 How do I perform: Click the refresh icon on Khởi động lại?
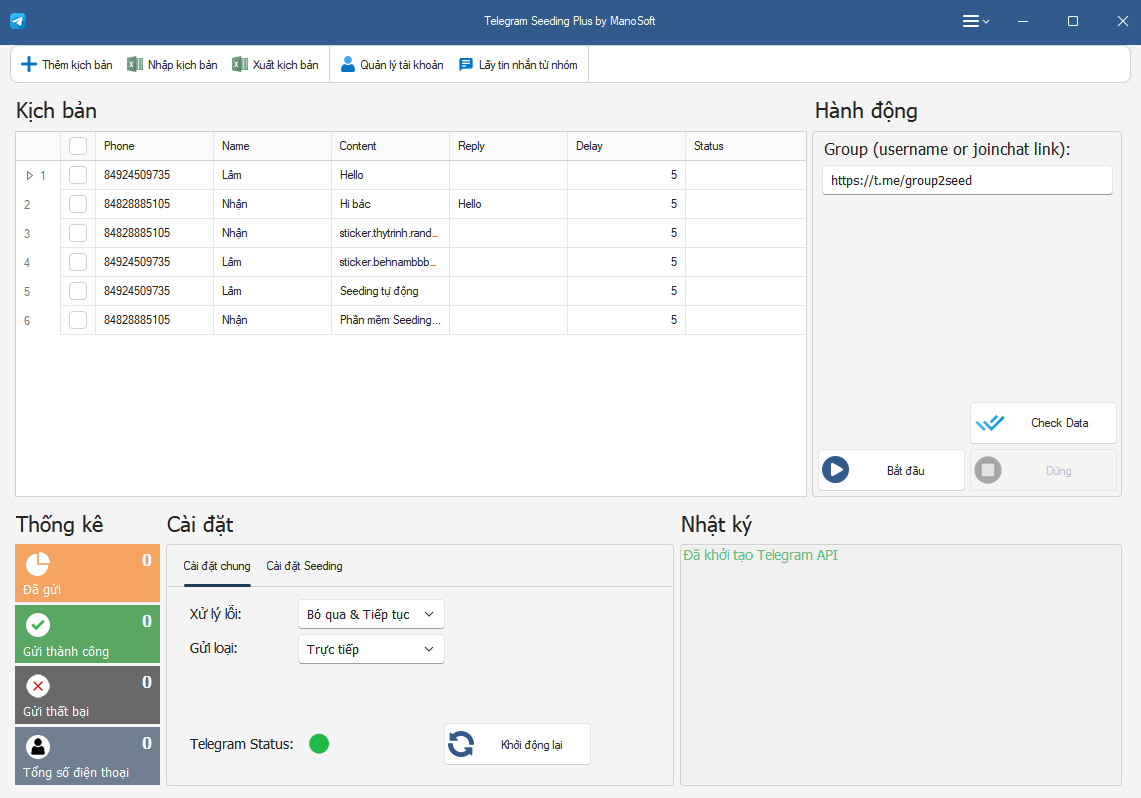(461, 744)
